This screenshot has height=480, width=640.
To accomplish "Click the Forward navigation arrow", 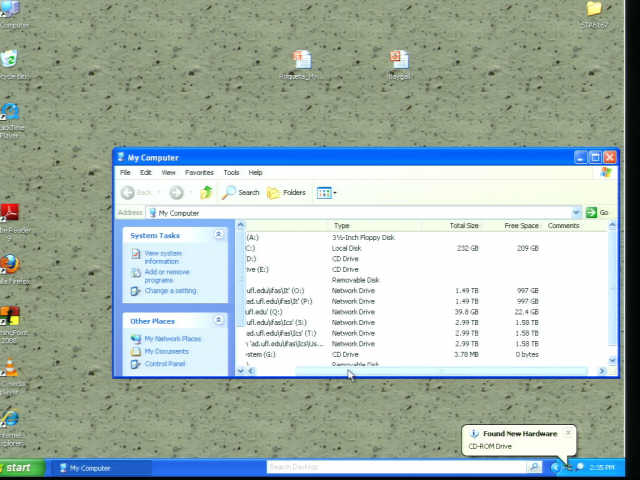I will tap(176, 192).
